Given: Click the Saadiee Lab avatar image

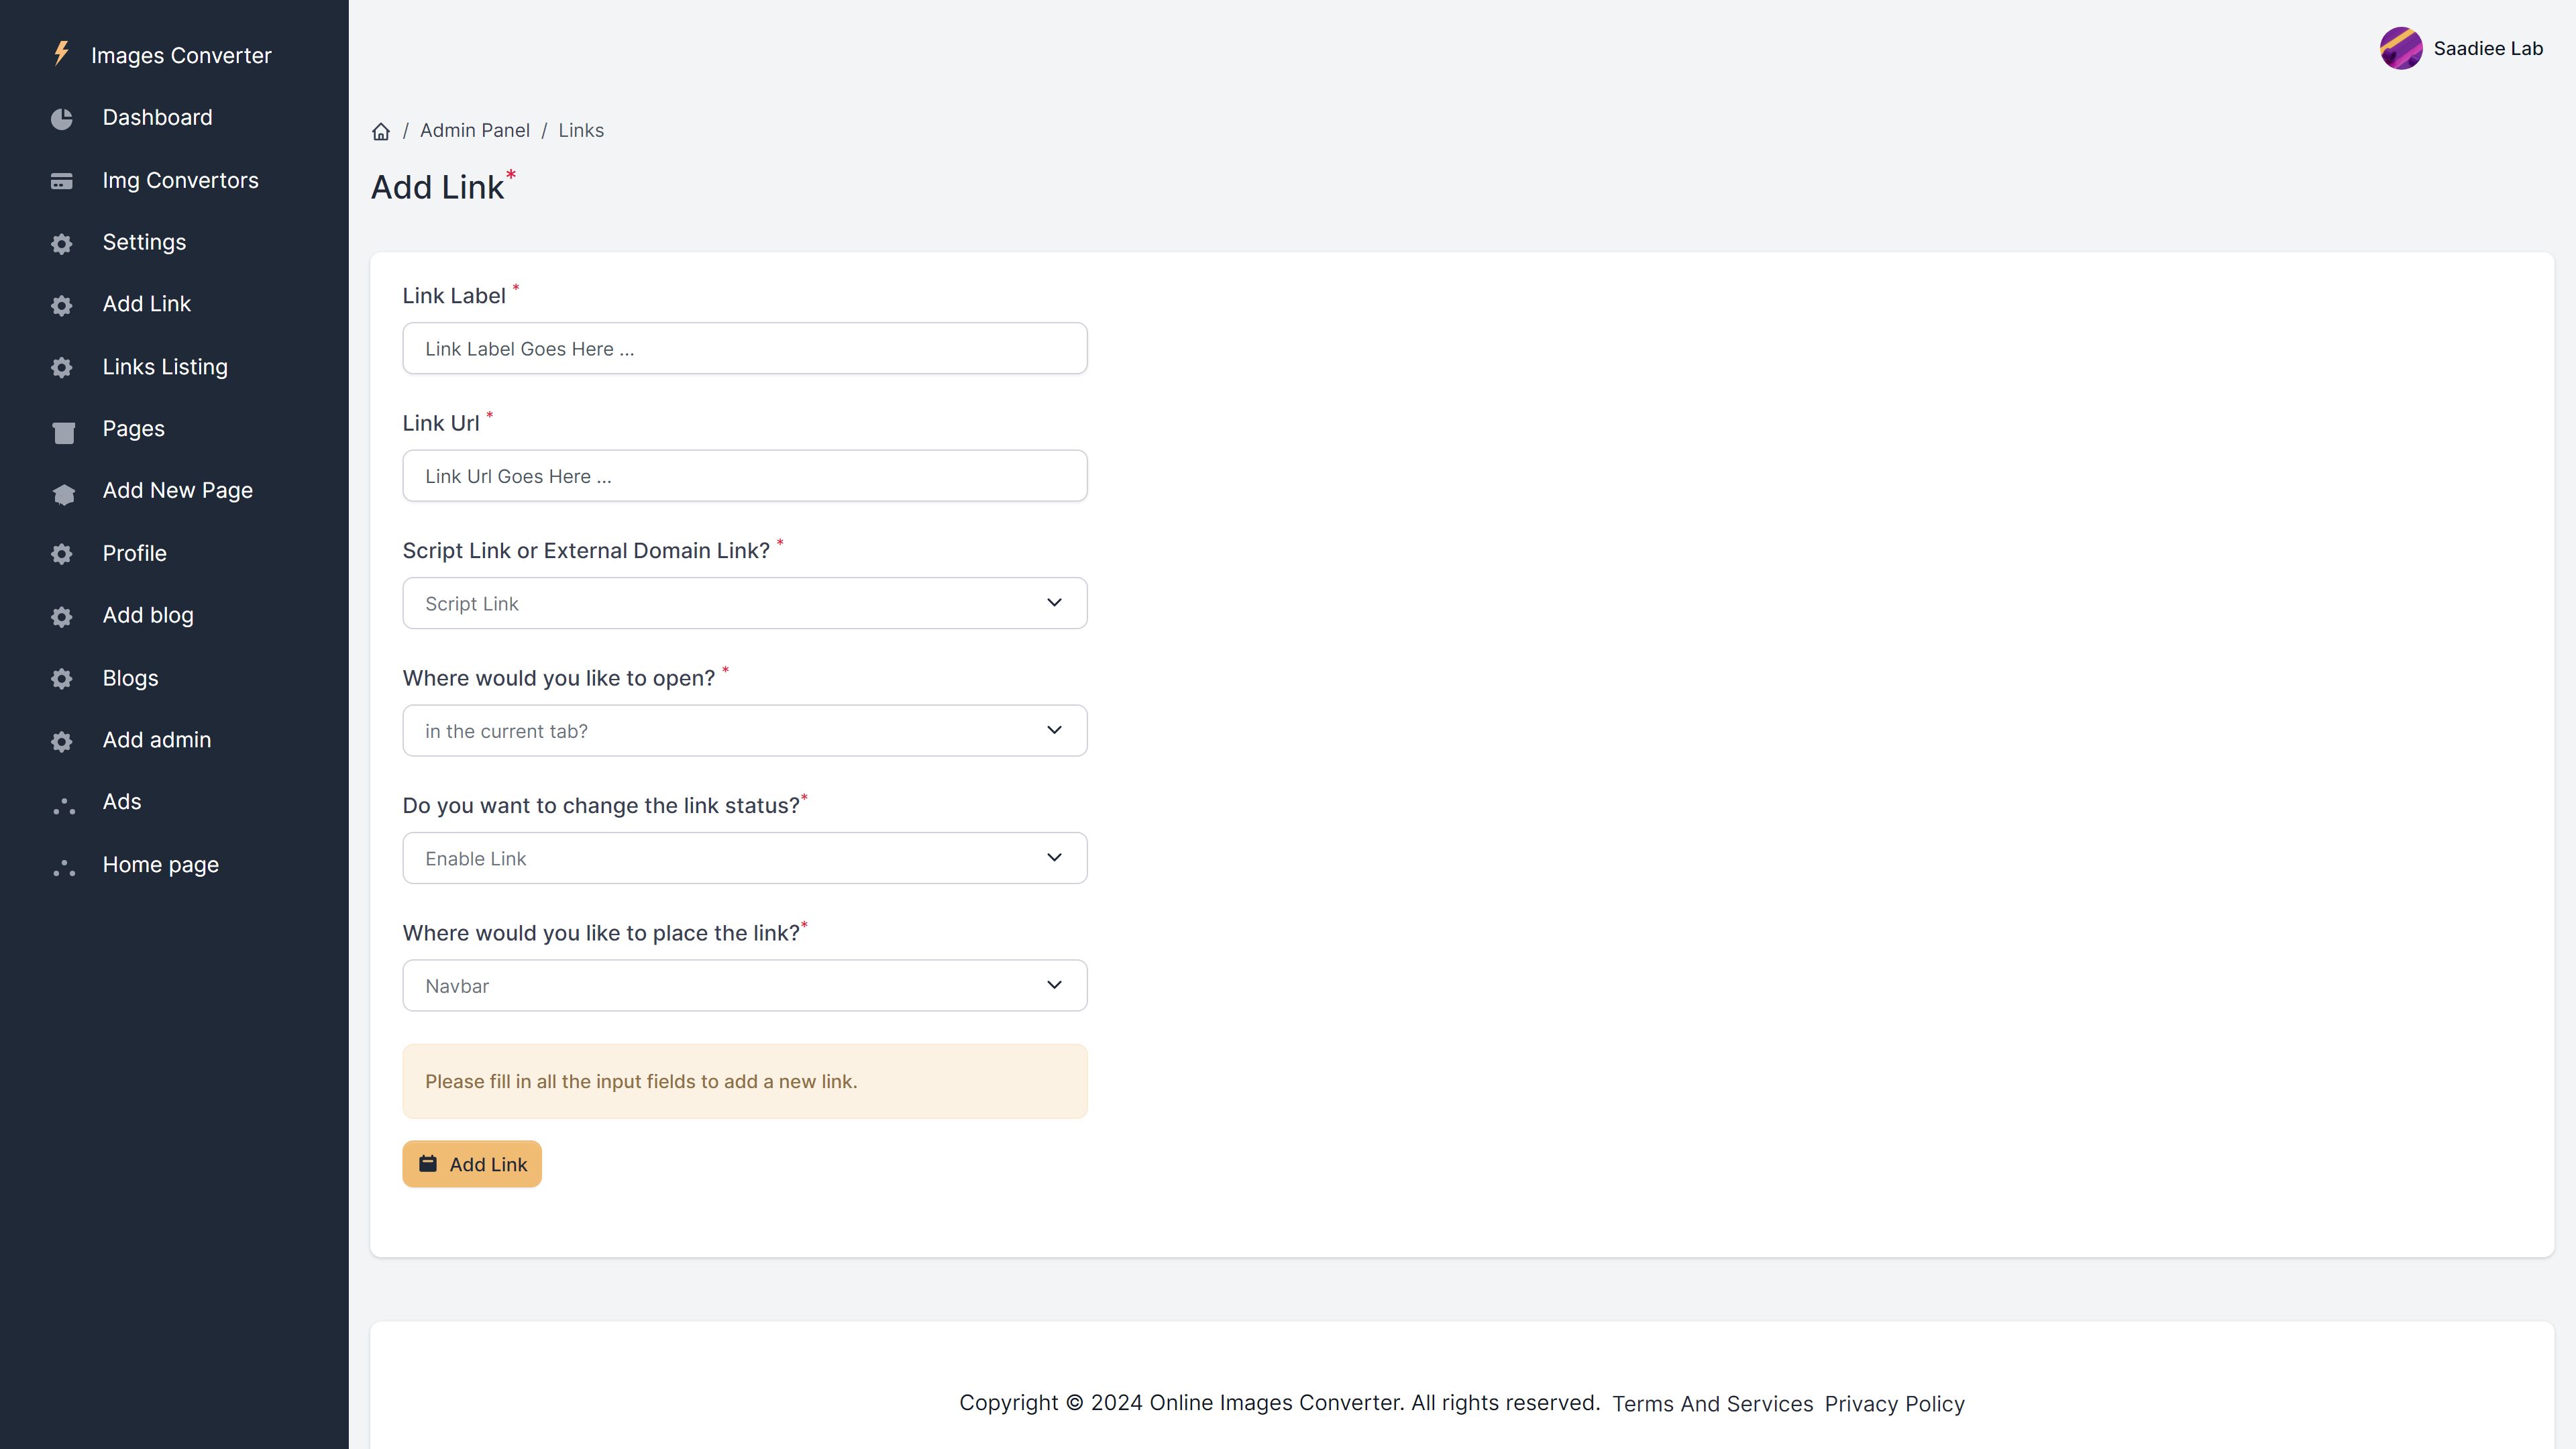Looking at the screenshot, I should point(2400,48).
